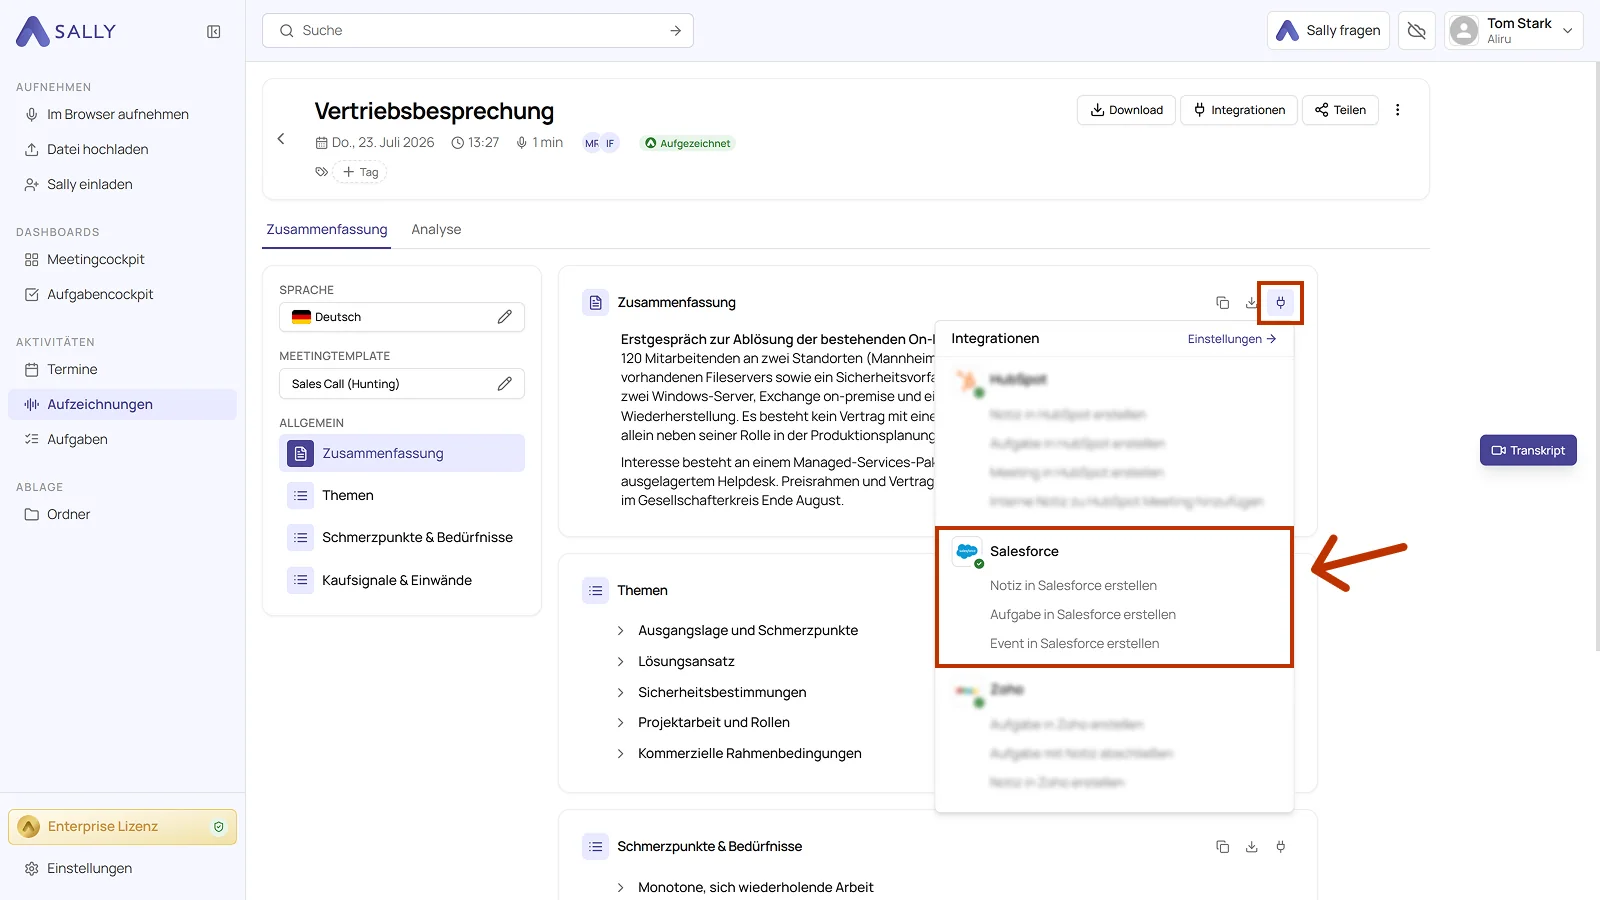Open Aufgabencockpit dashboard
This screenshot has height=900, width=1600.
coord(100,295)
